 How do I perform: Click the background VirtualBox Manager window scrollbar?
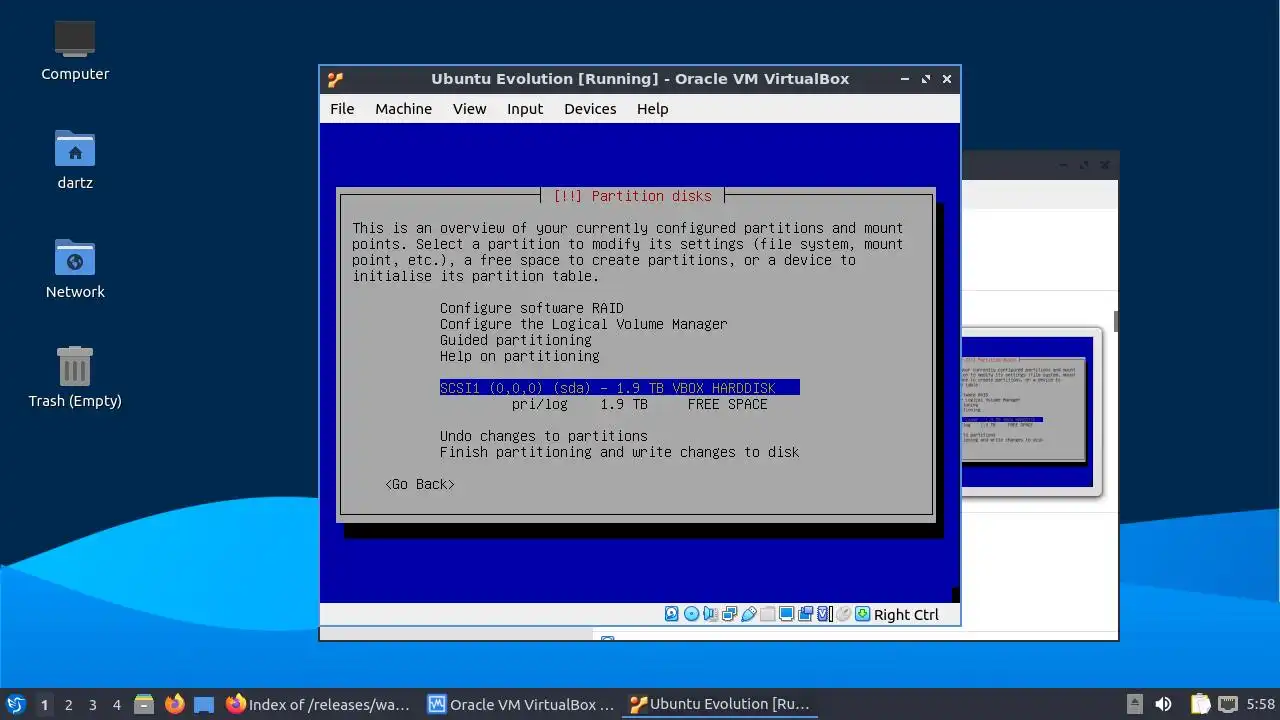tap(1115, 320)
